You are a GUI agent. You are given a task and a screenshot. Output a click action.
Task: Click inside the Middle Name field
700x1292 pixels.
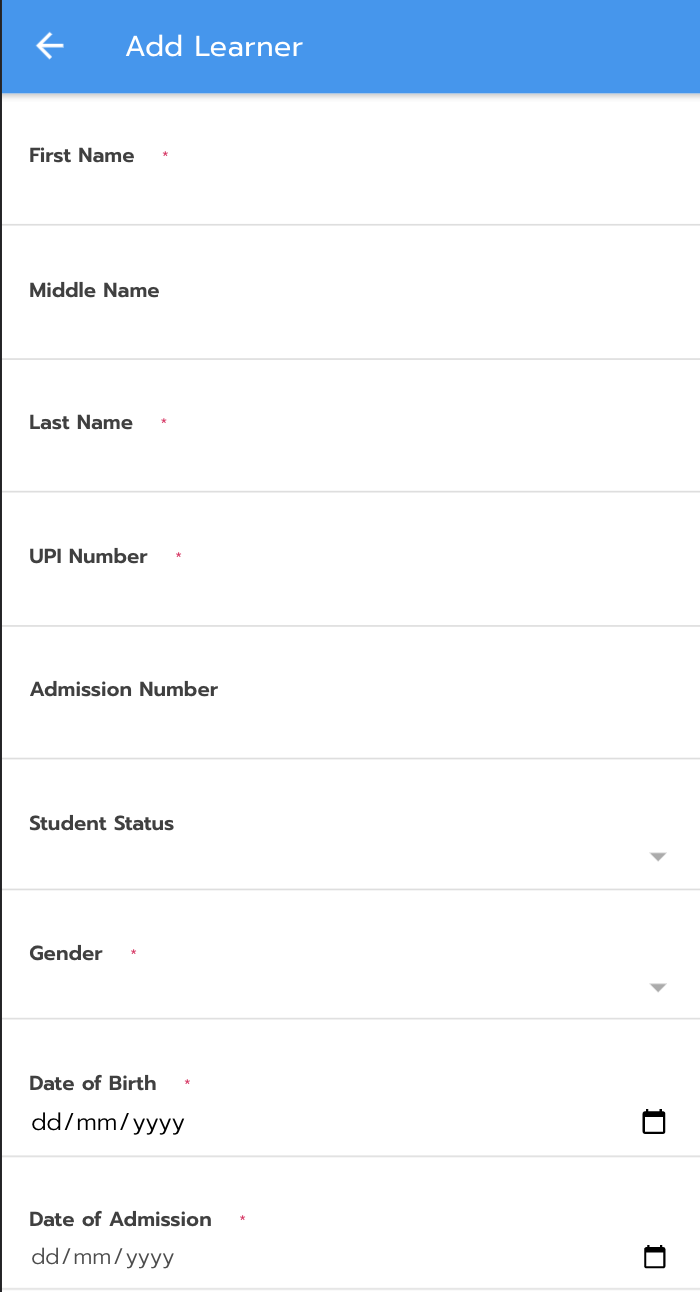[x=350, y=325]
